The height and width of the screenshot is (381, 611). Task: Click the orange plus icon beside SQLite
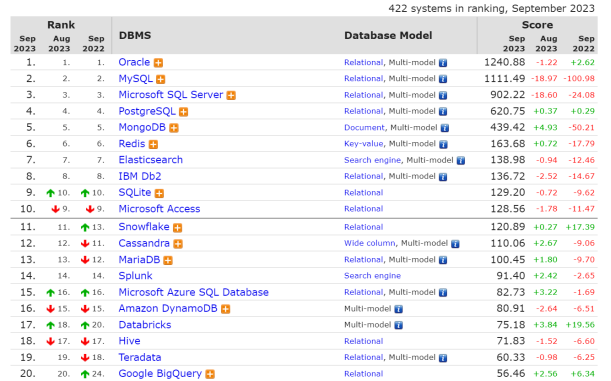[x=159, y=193]
